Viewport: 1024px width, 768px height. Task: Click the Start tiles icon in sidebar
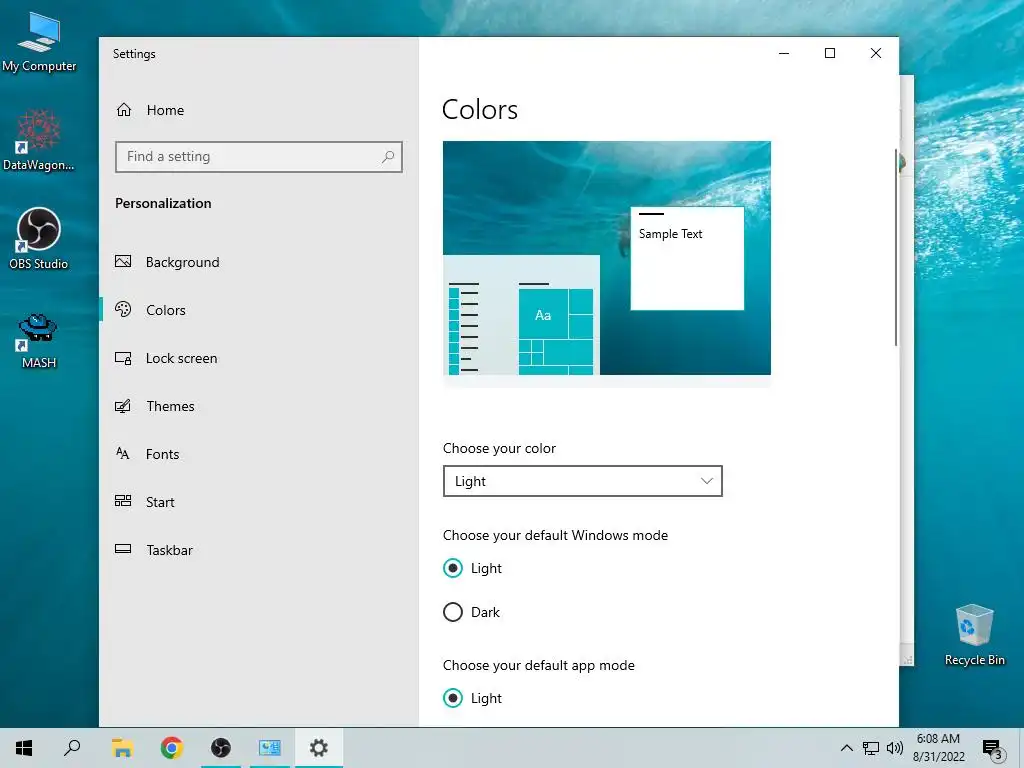click(123, 501)
